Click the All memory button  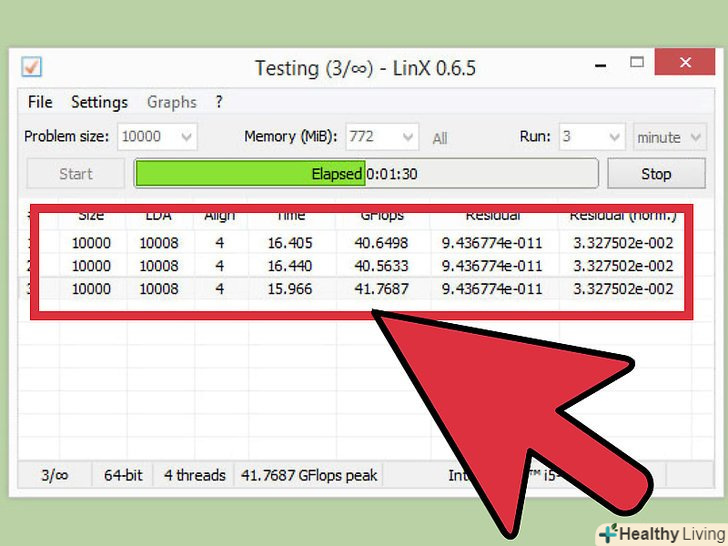(x=440, y=138)
